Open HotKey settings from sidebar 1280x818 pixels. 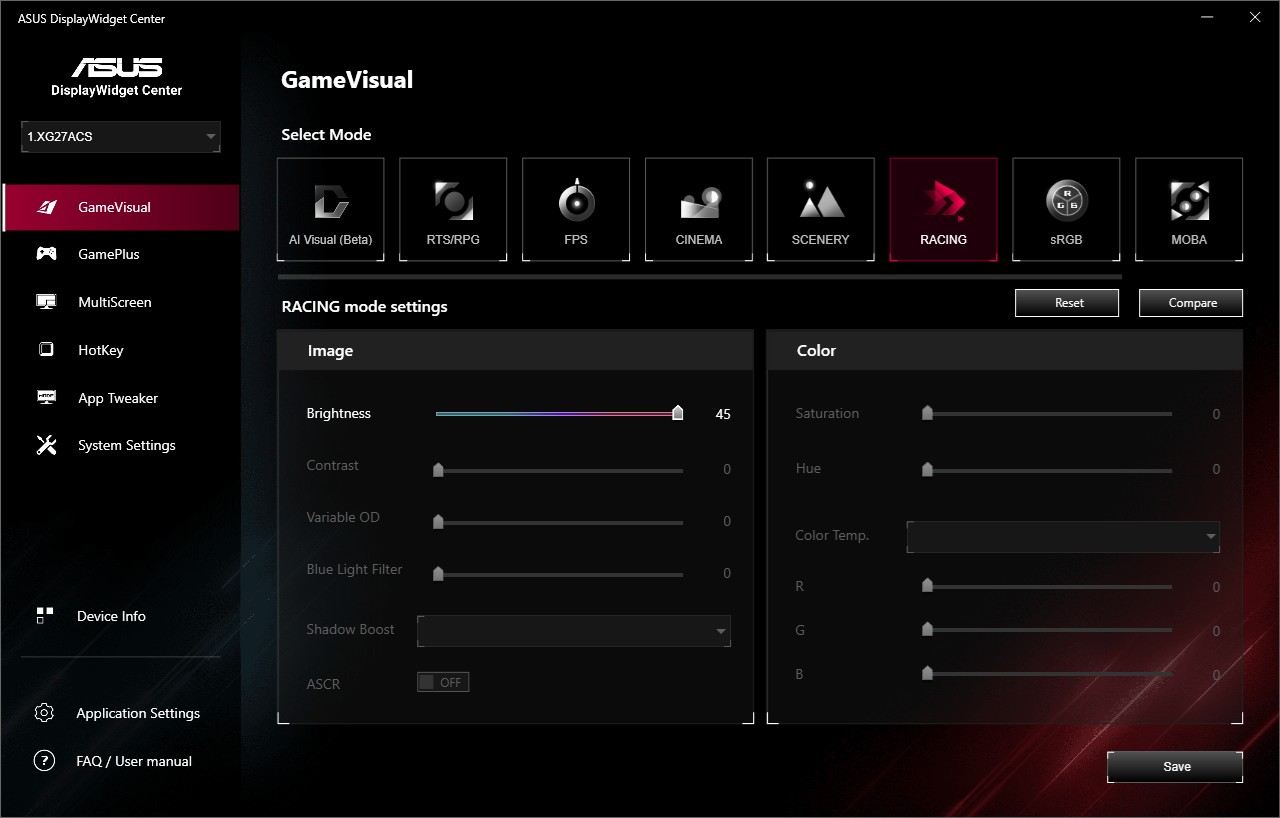pos(100,350)
